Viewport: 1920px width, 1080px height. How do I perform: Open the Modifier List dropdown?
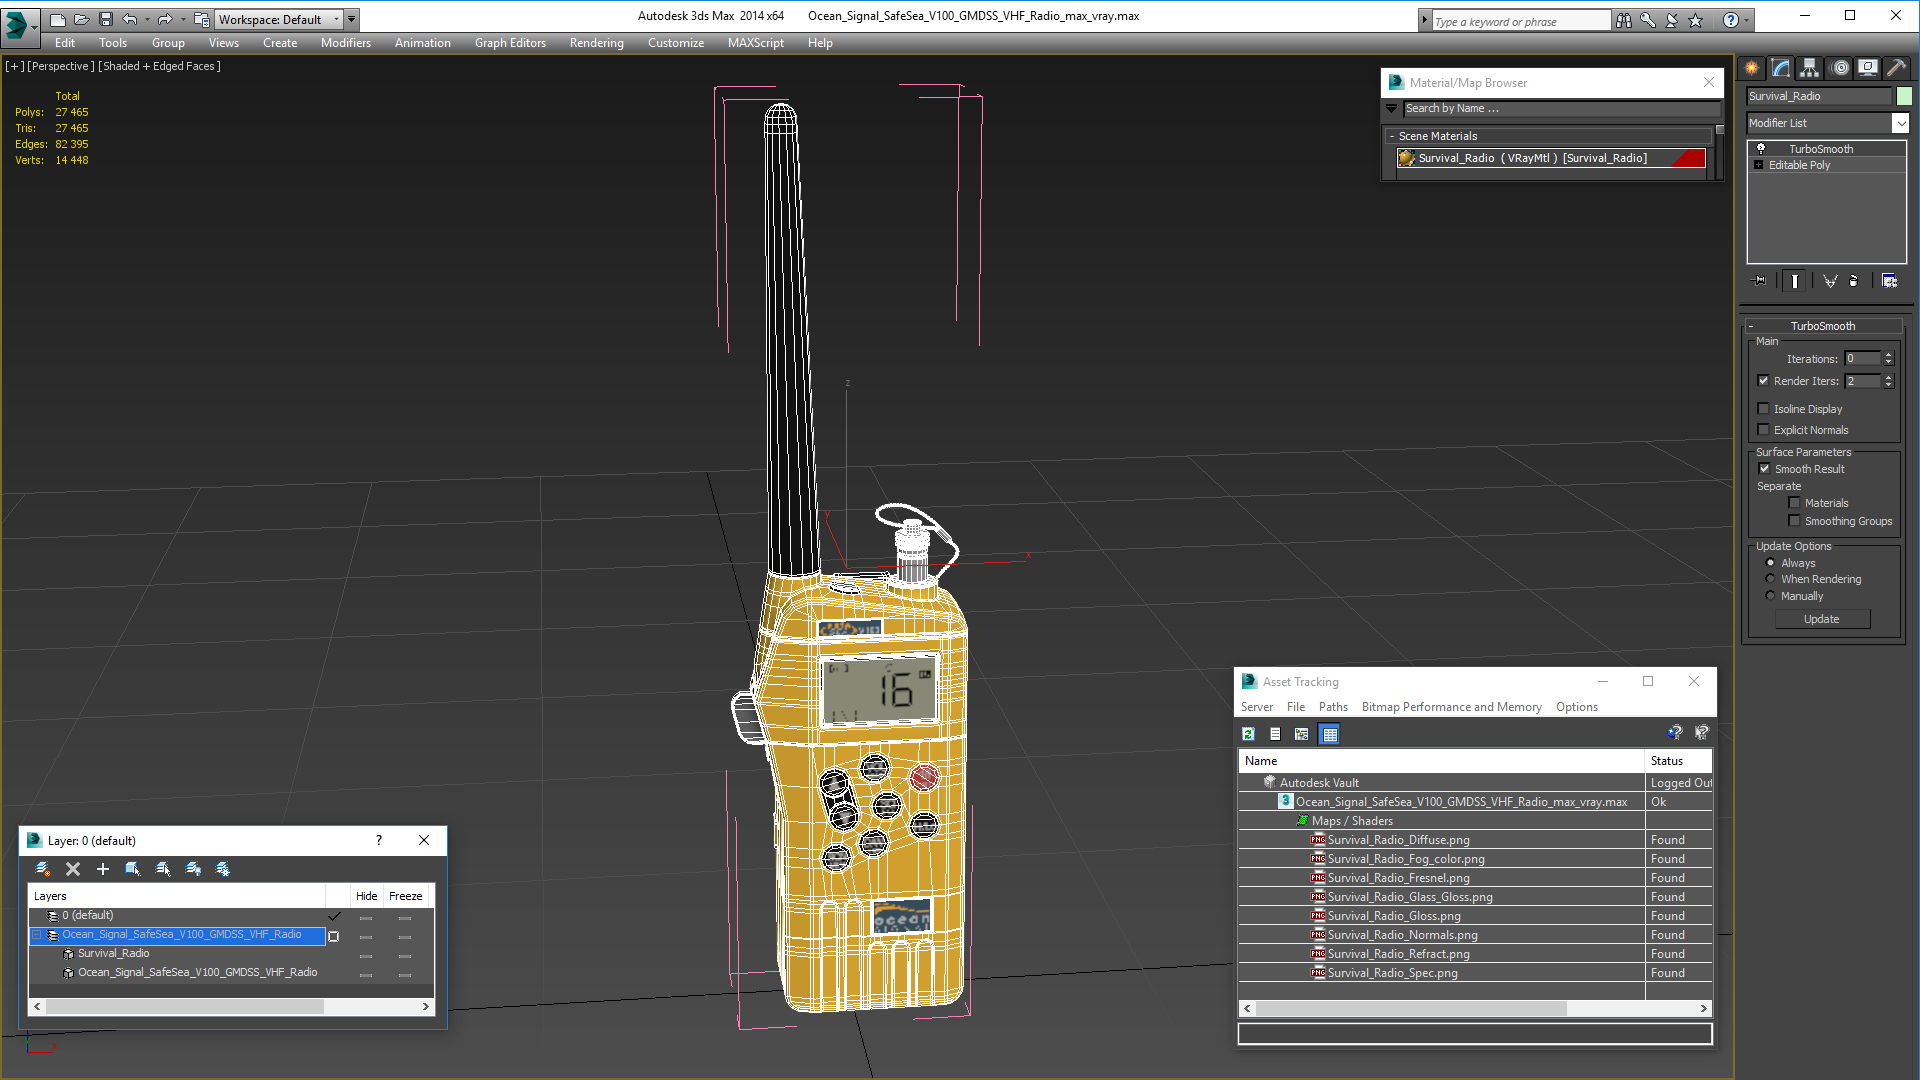point(1899,123)
